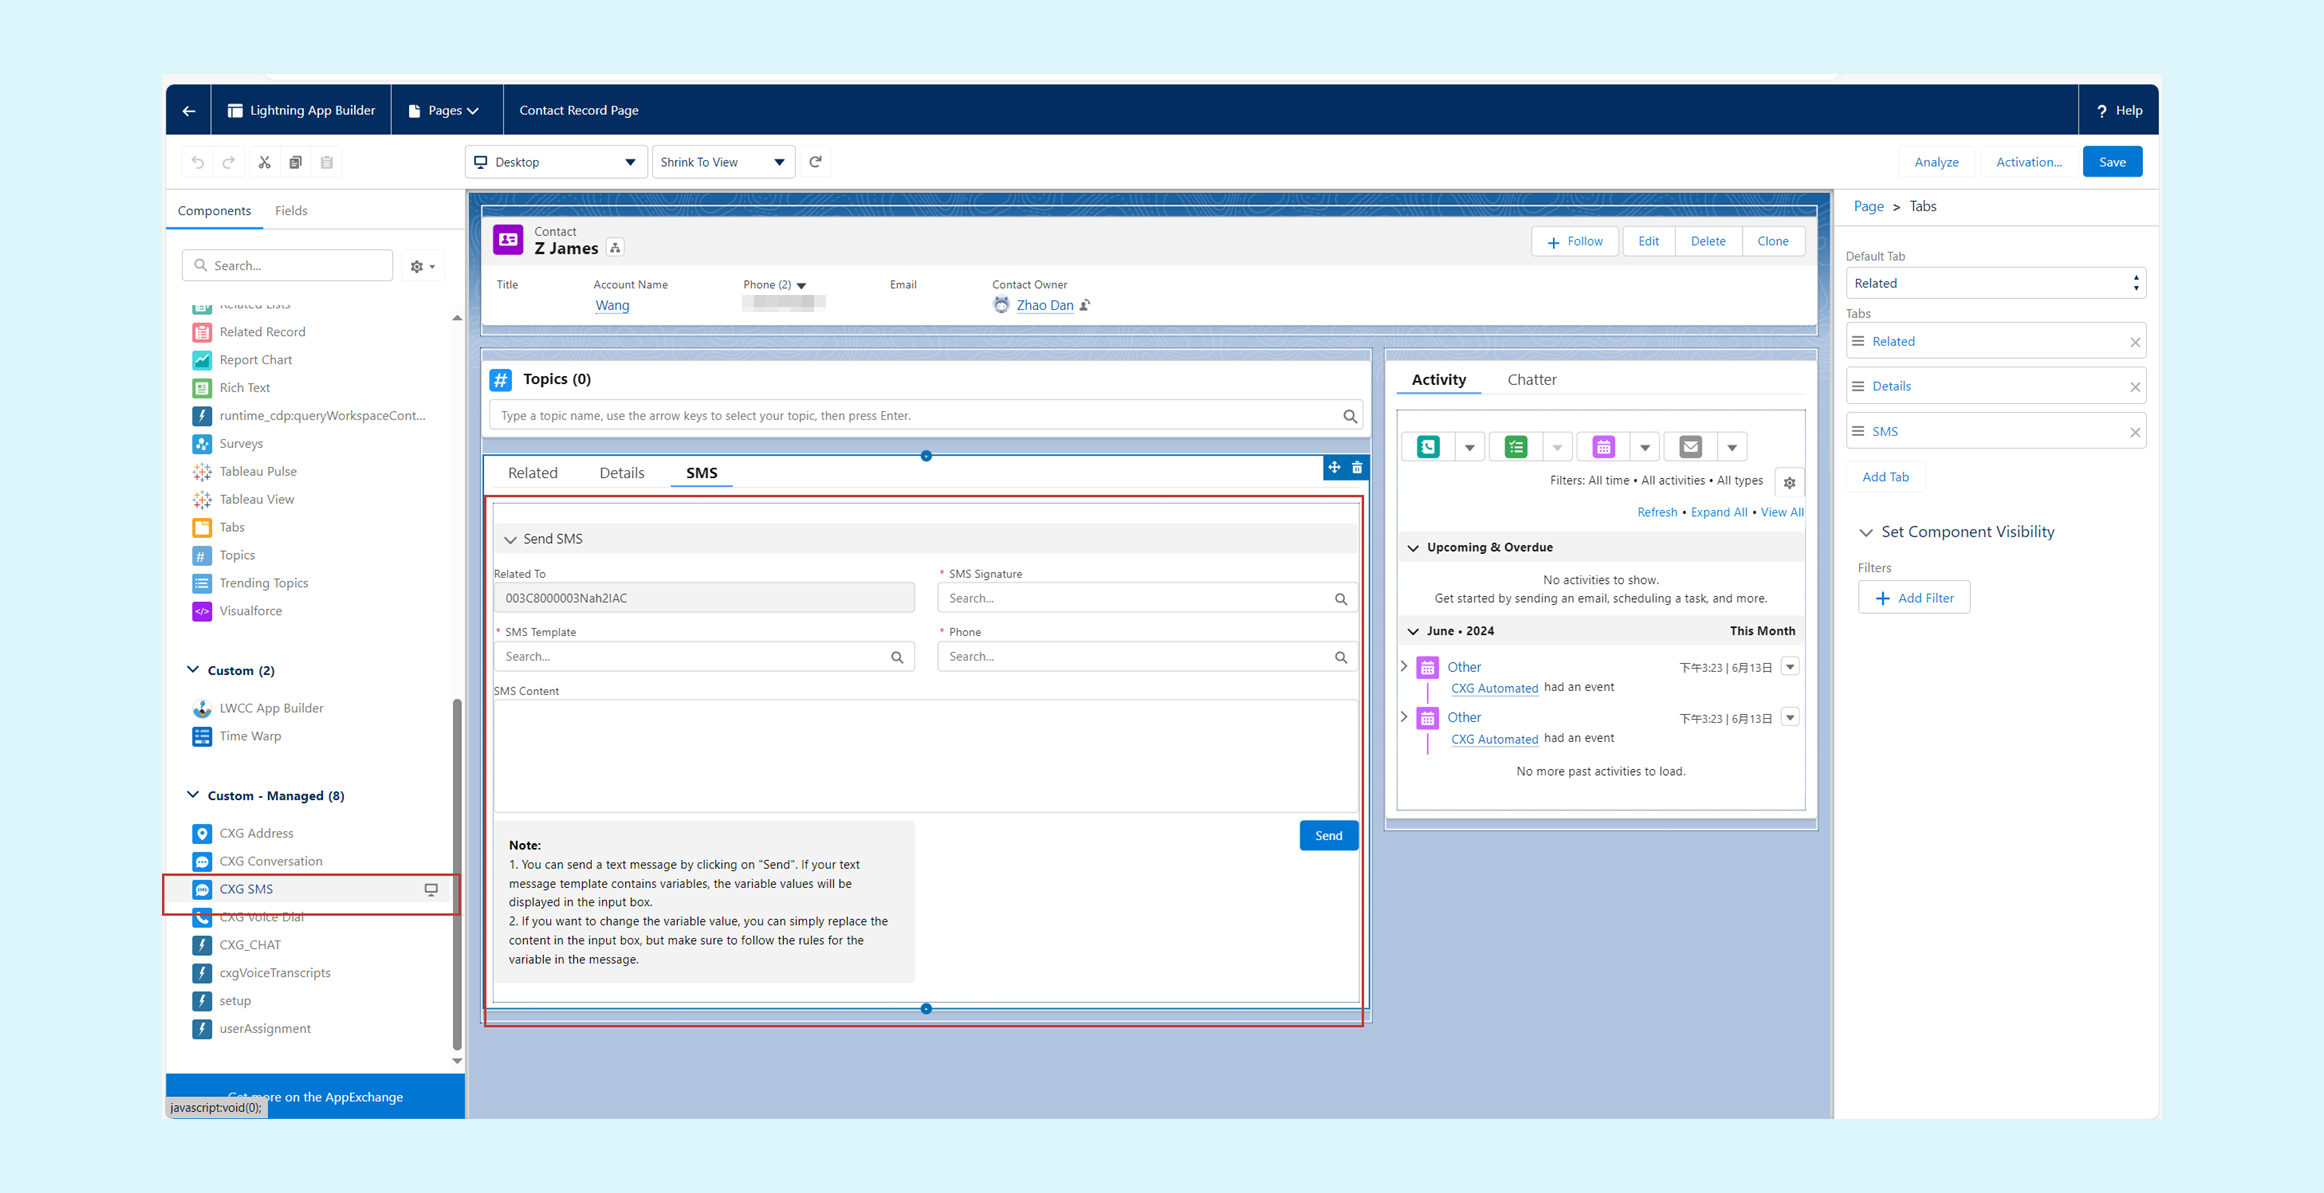Viewport: 2324px width, 1193px height.
Task: Open Help in the header
Action: tap(2119, 110)
